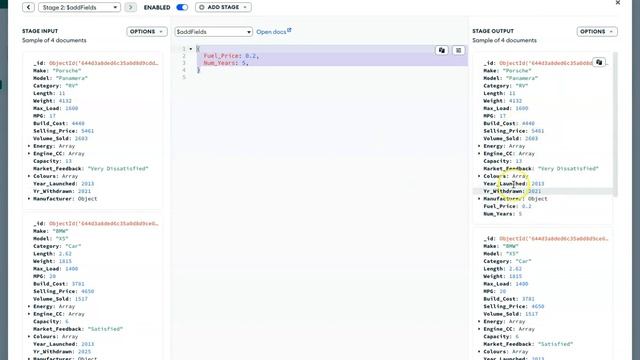Expand Energy array in BMW output document
The width and height of the screenshot is (640, 360).
click(479, 322)
